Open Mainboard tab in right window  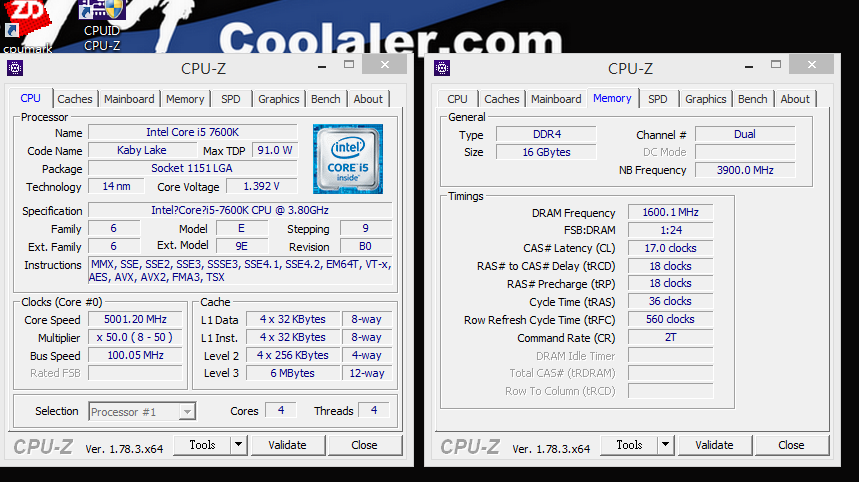(x=556, y=99)
